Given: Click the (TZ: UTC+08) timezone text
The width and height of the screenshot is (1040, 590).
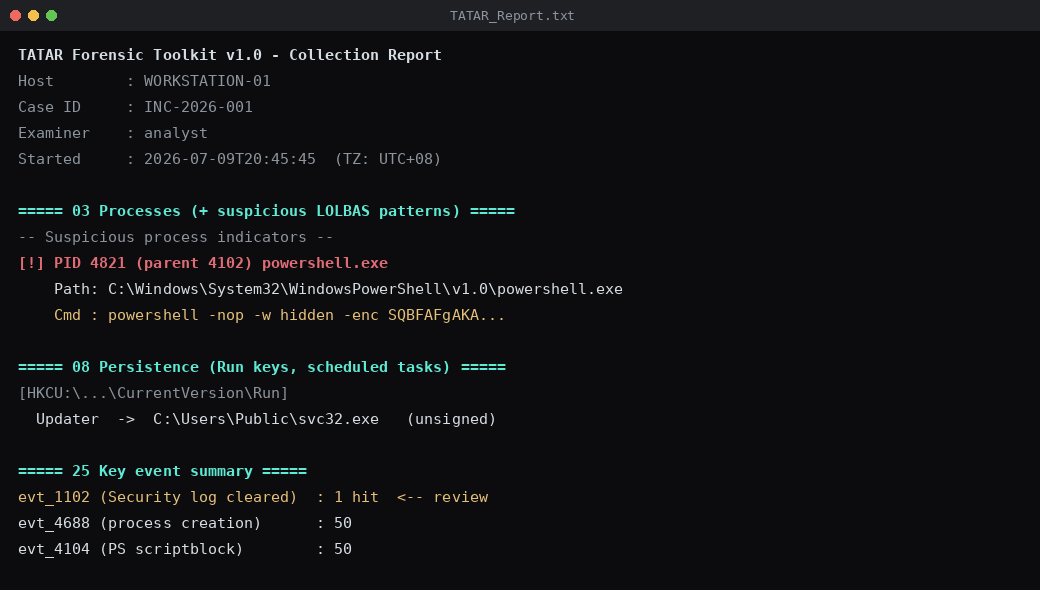Looking at the screenshot, I should click(x=387, y=159).
